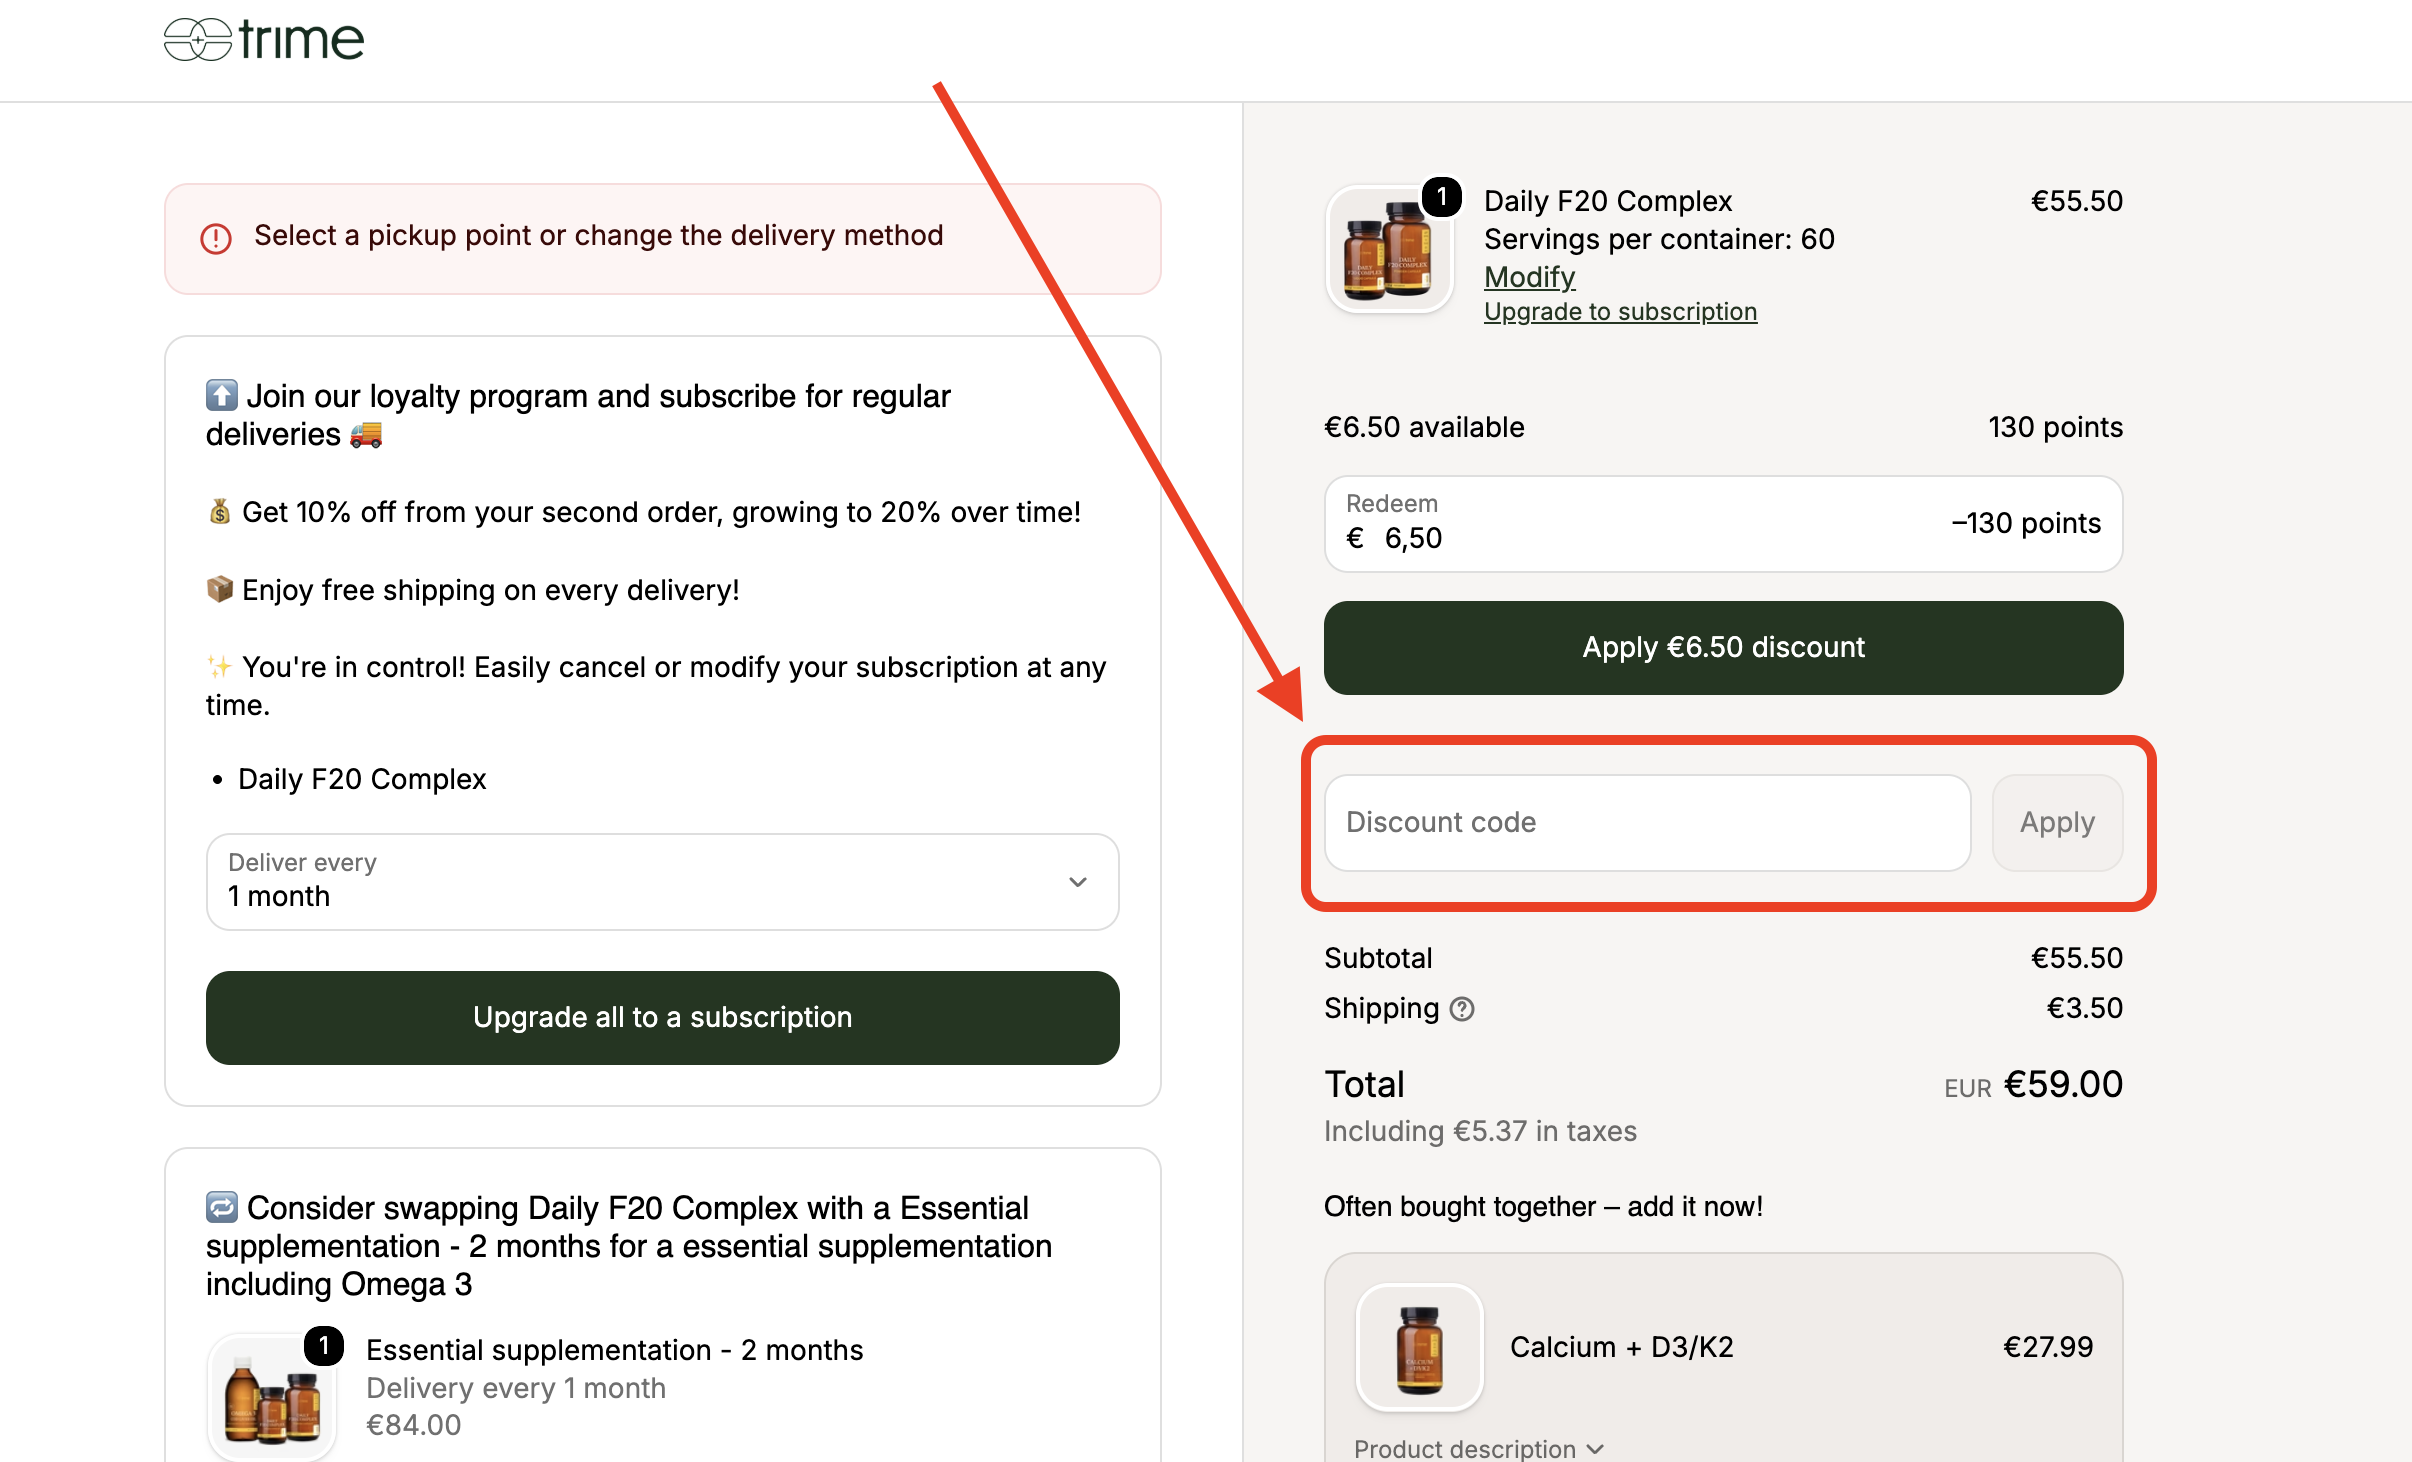This screenshot has height=1462, width=2412.
Task: Click the Deliver every chevron arrow
Action: pos(1078,882)
